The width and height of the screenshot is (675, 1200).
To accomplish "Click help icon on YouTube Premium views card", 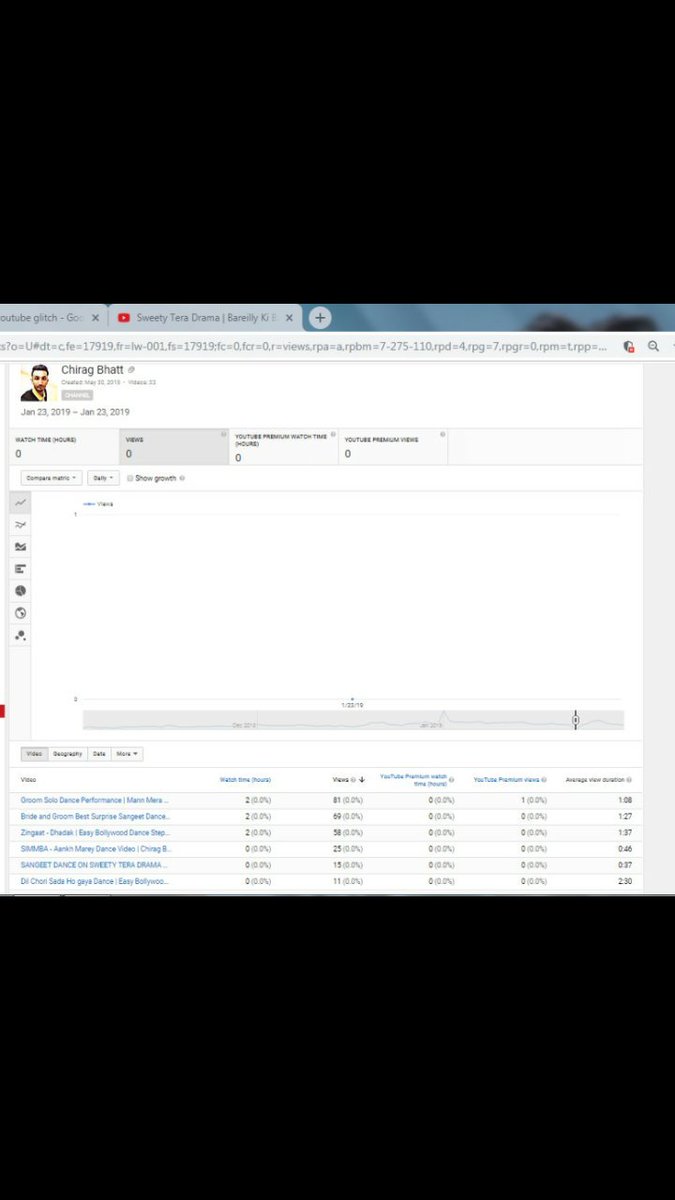I will pyautogui.click(x=442, y=435).
